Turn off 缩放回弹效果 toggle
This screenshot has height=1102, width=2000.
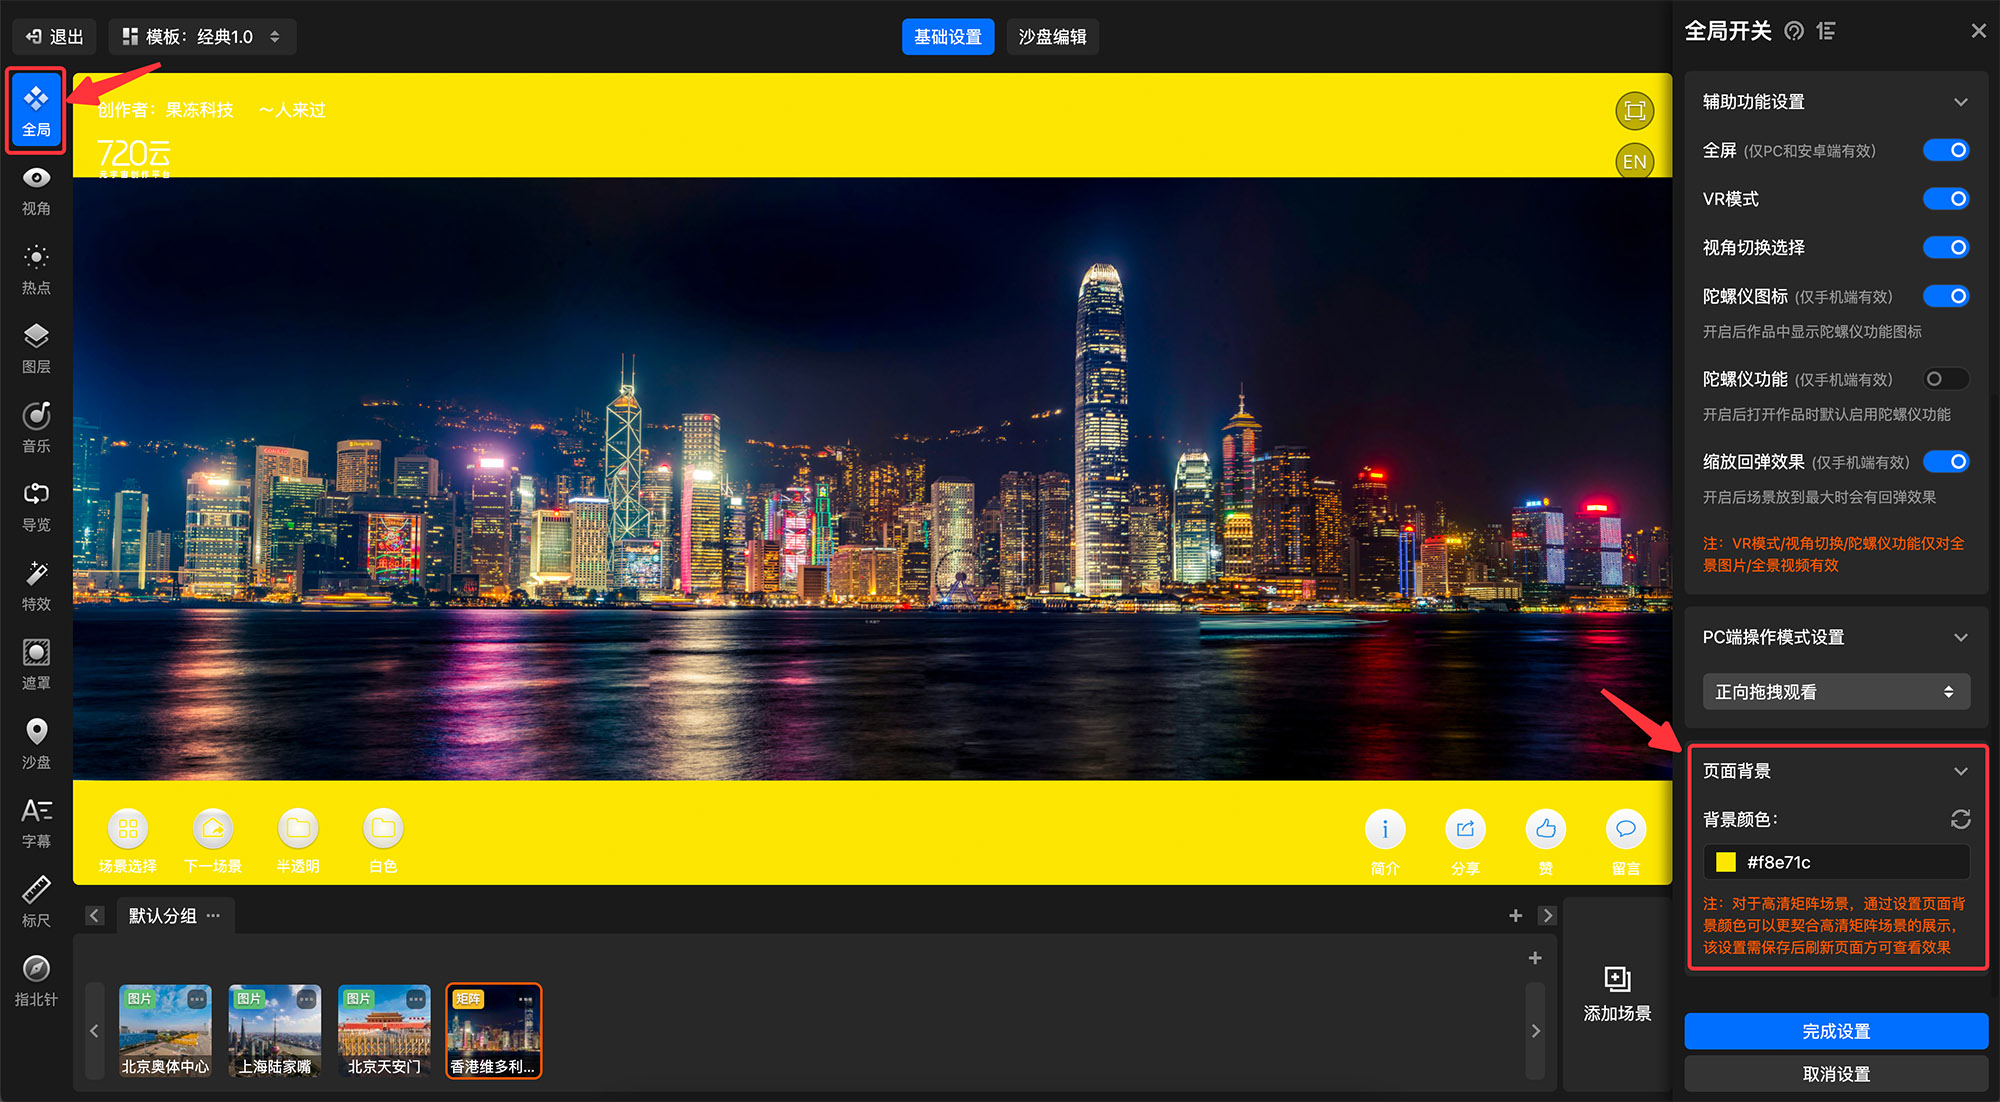point(1945,461)
